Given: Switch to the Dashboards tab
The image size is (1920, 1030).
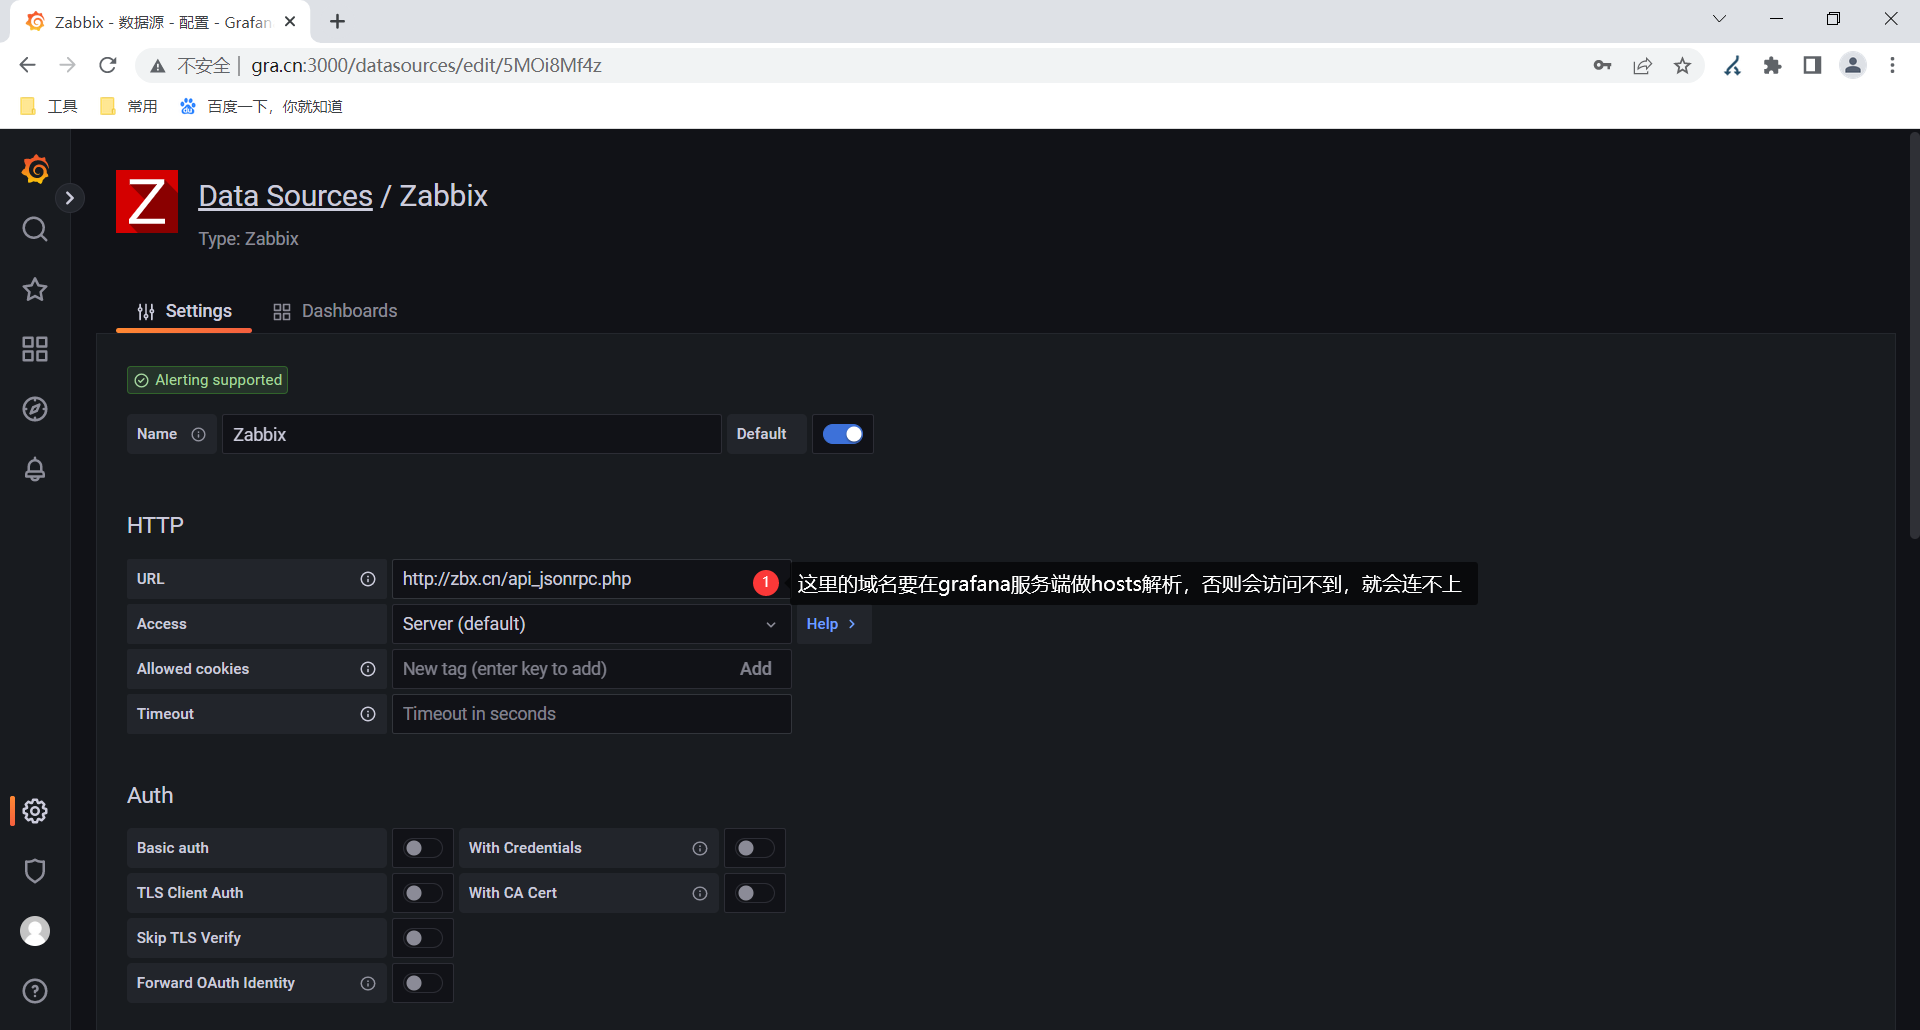Looking at the screenshot, I should pyautogui.click(x=335, y=311).
